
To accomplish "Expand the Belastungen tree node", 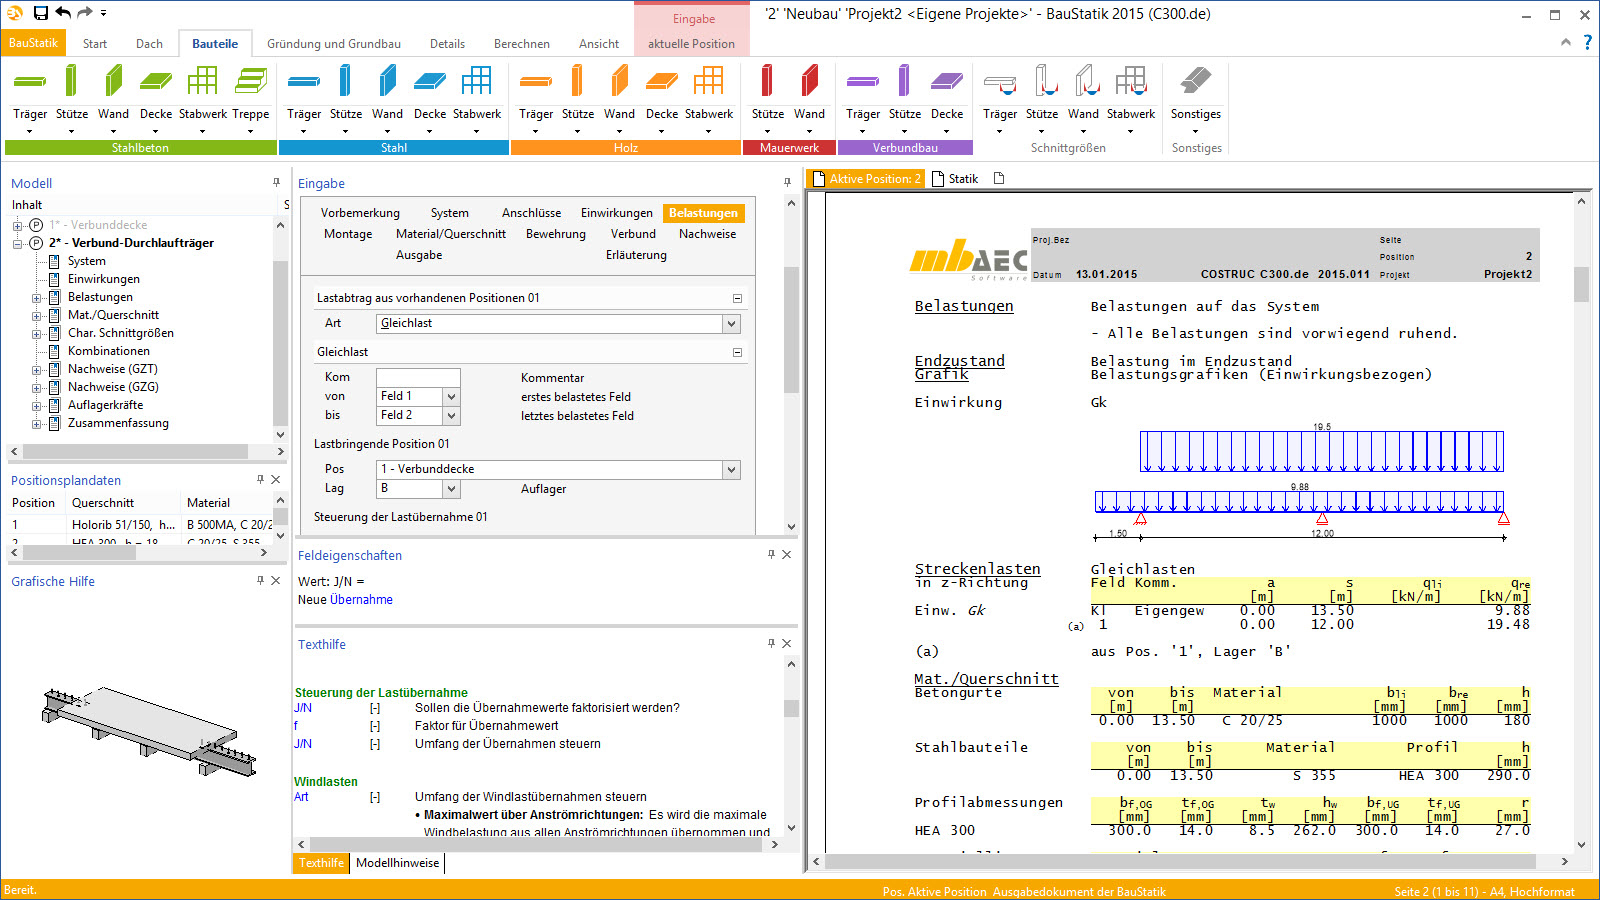I will pos(37,298).
